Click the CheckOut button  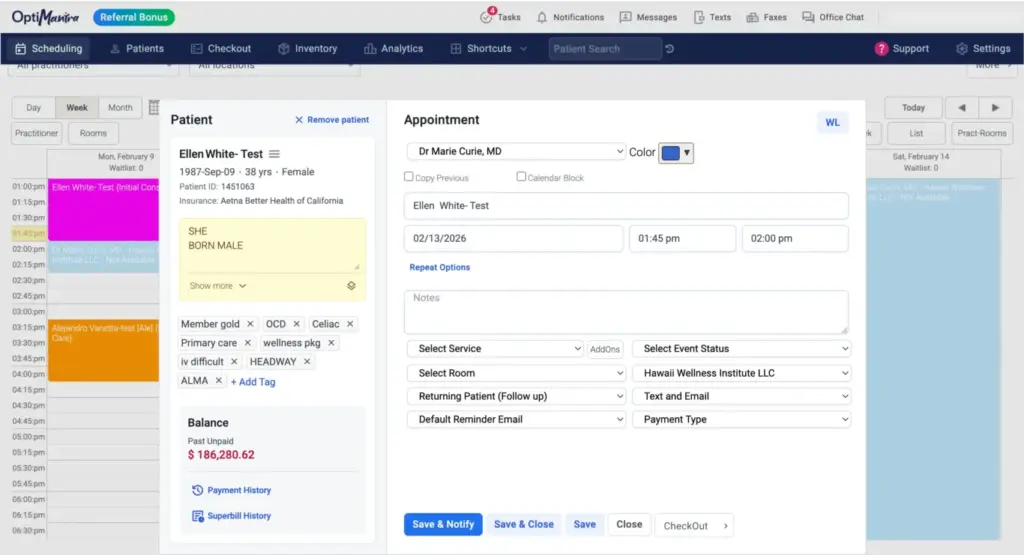(694, 526)
